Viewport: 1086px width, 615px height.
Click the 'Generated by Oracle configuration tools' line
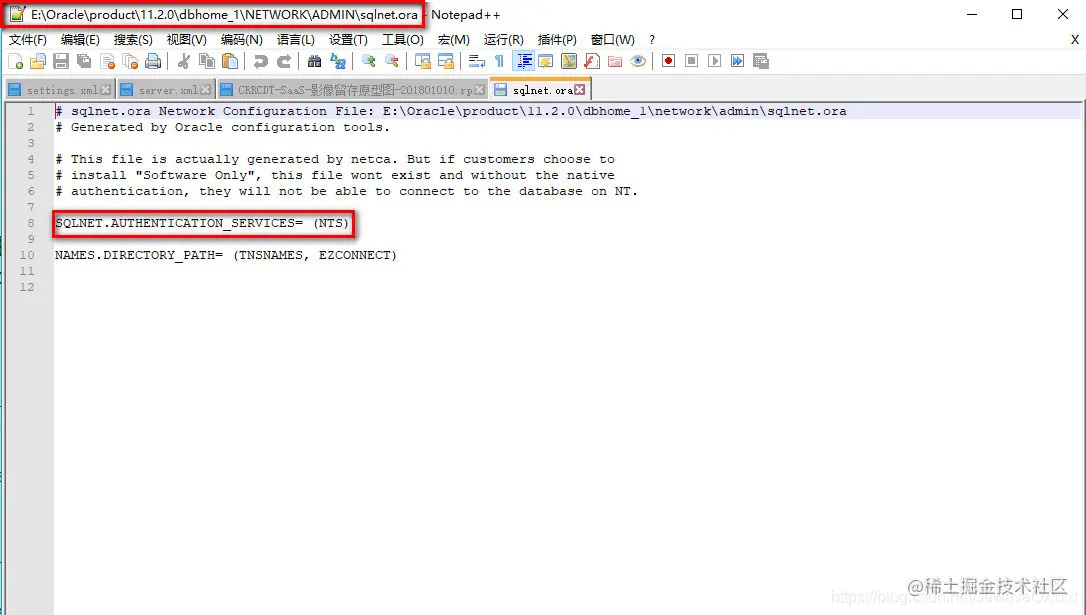[x=222, y=127]
